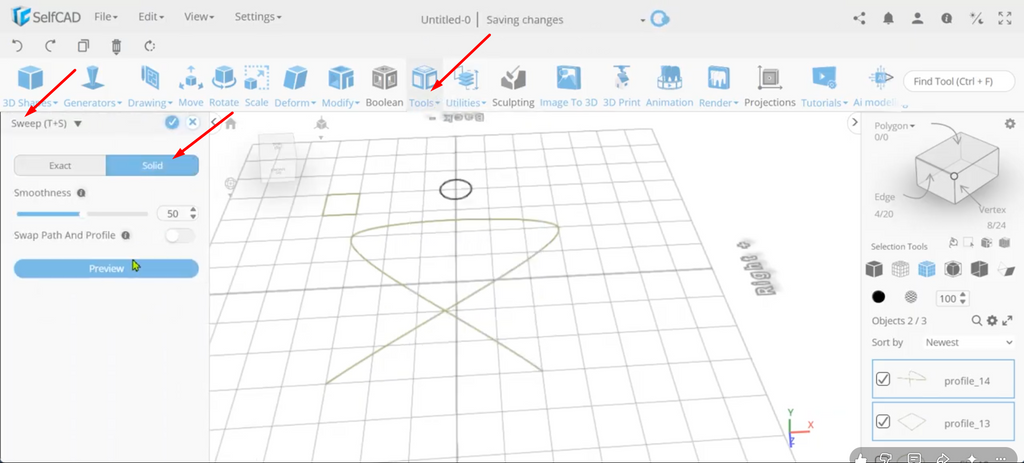Click the percent icon in header
Screen dimensions: 1024x463
click(976, 19)
